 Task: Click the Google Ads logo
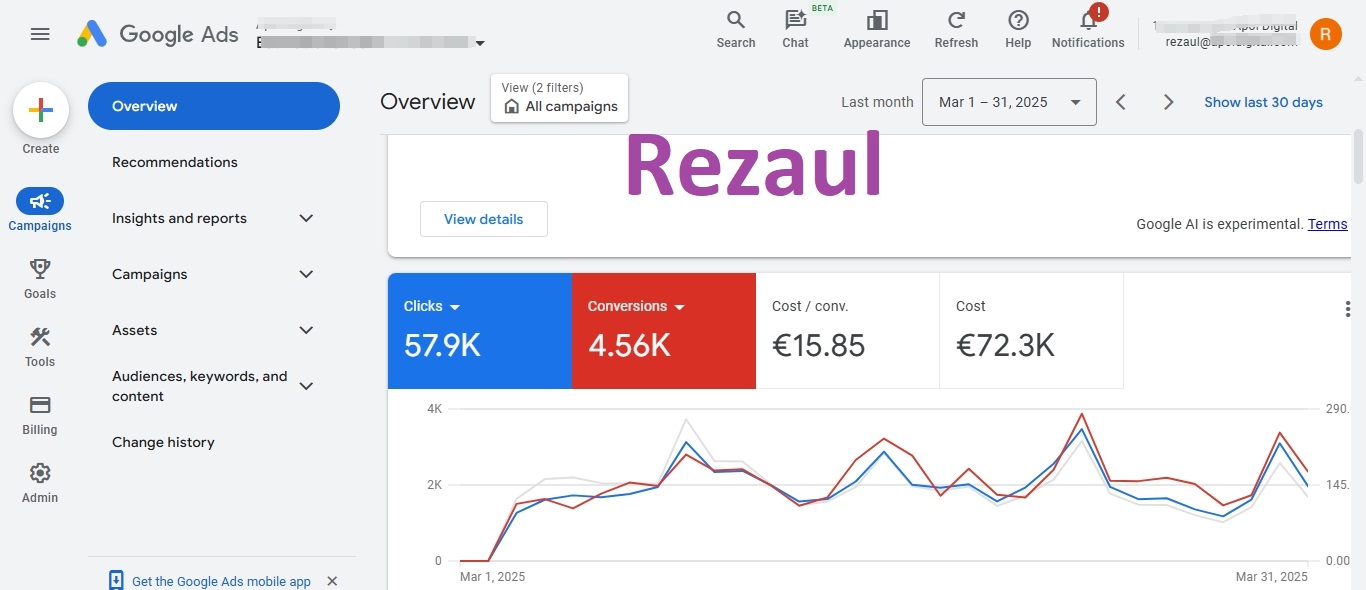point(158,34)
